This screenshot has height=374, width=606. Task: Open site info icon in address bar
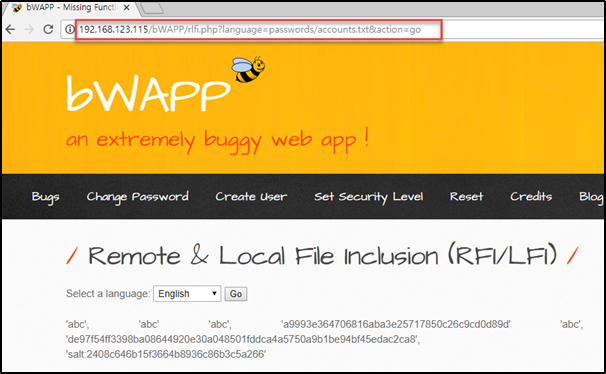coord(69,29)
